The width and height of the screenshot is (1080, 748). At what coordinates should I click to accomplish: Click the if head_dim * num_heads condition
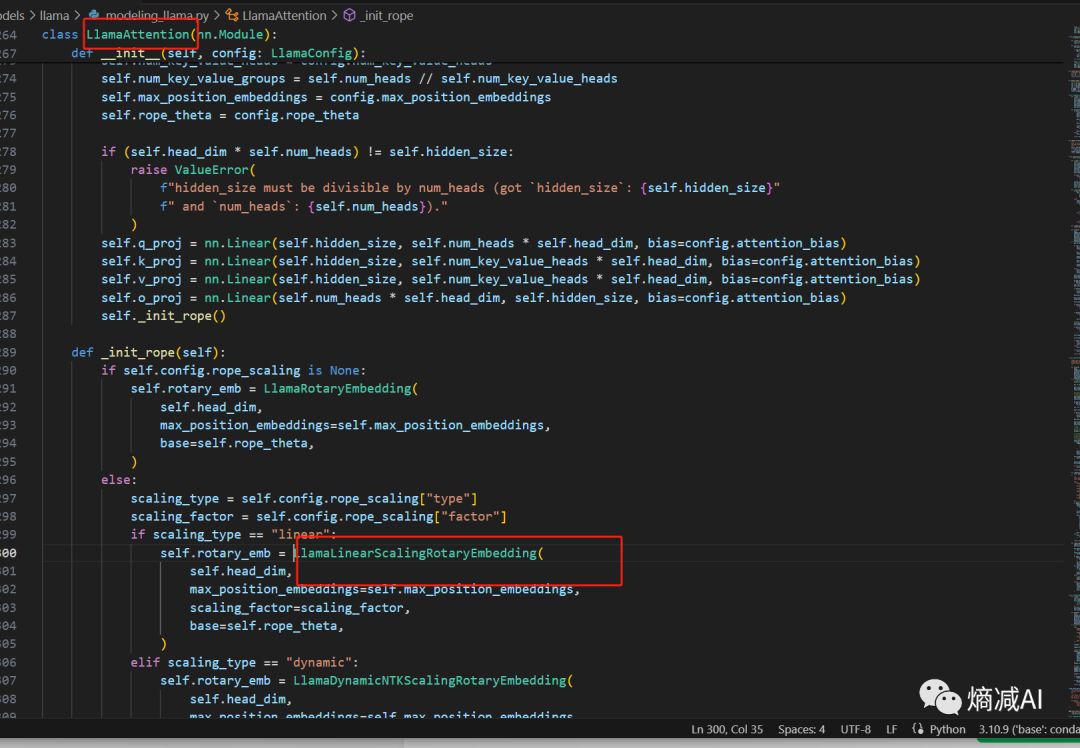(307, 152)
